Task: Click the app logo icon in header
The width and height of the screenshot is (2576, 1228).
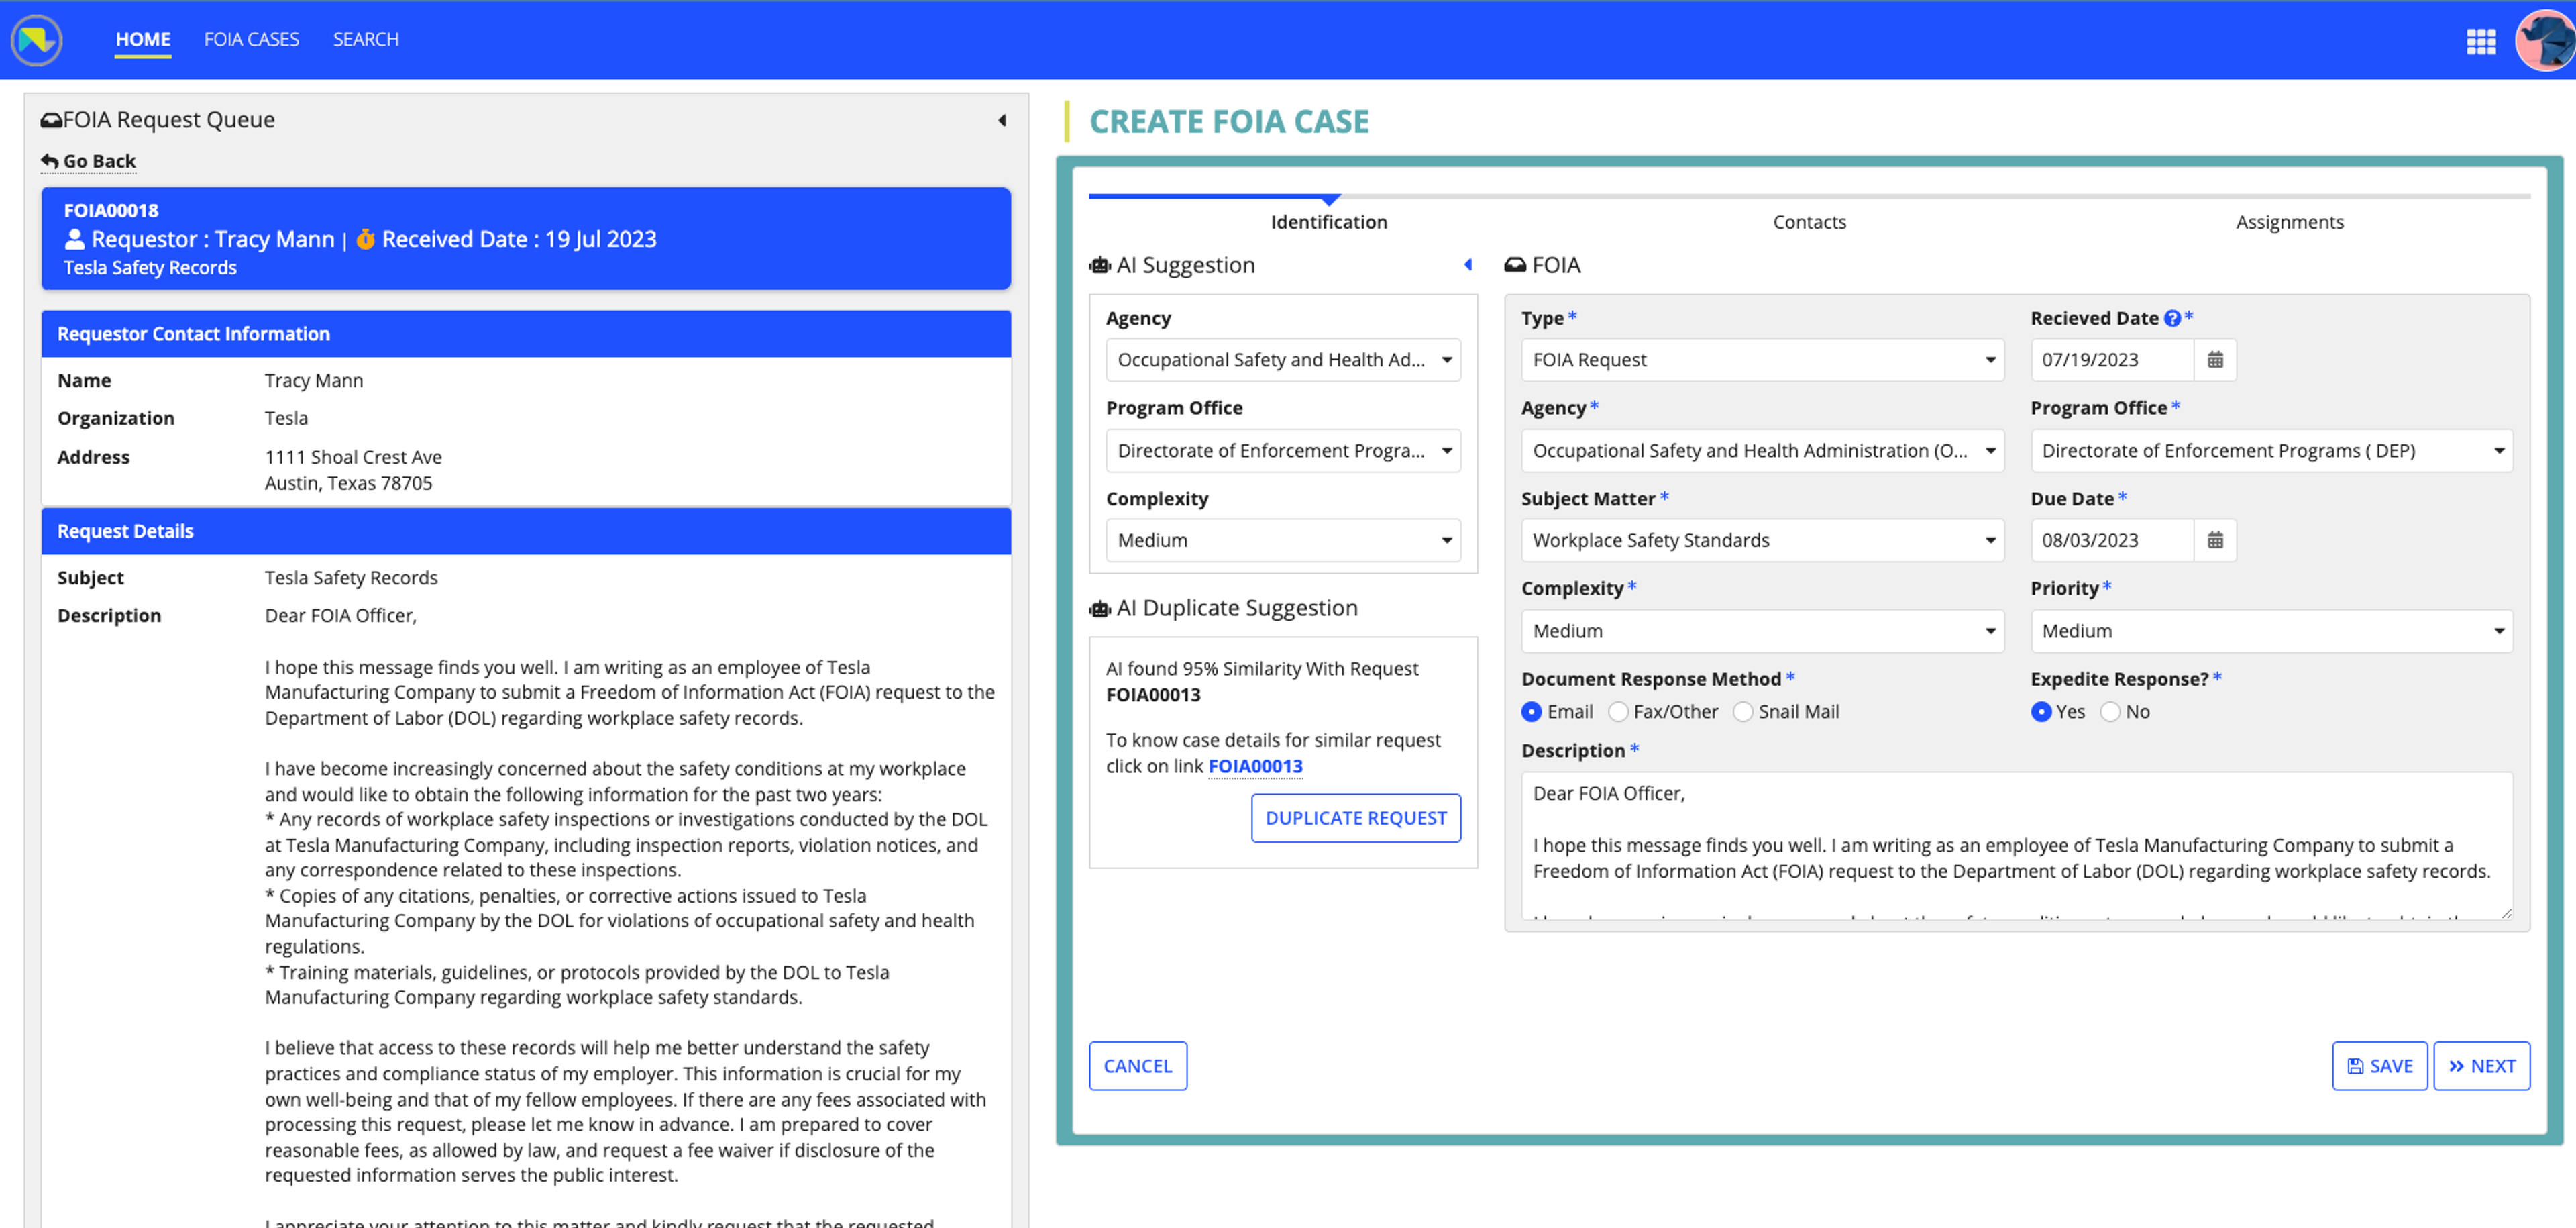Action: (37, 40)
